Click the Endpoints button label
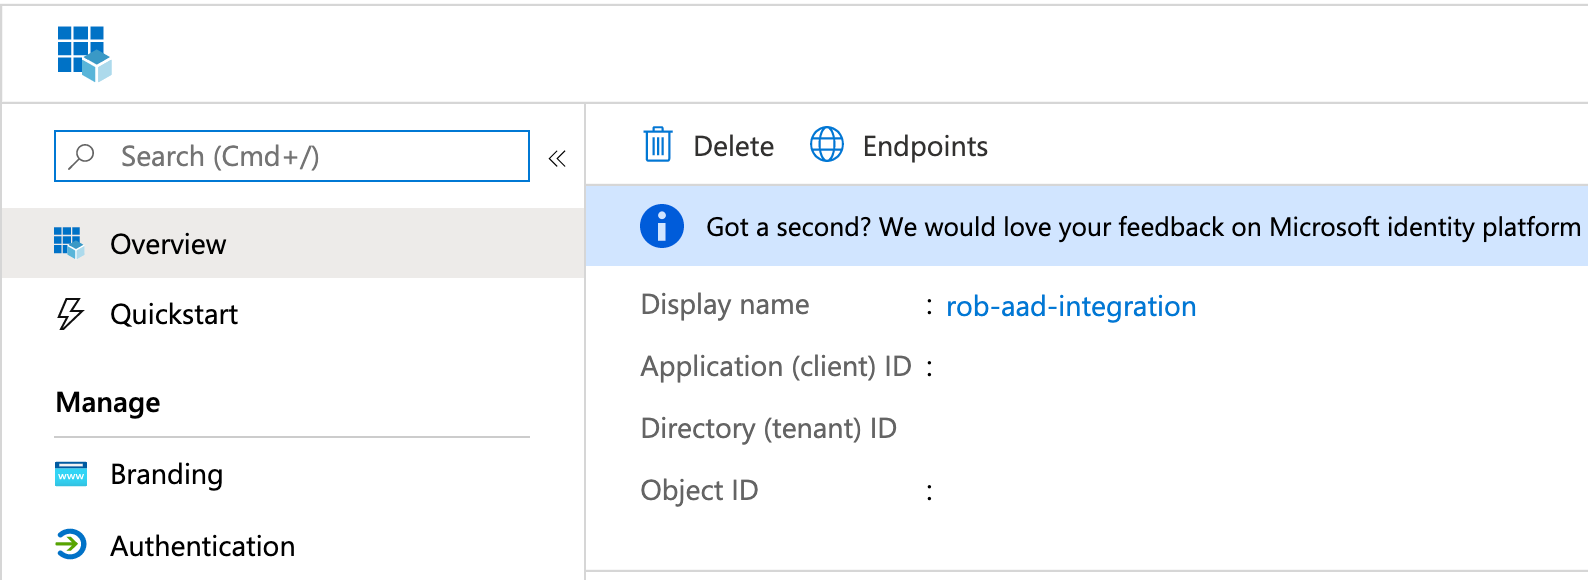The image size is (1588, 580). point(925,146)
